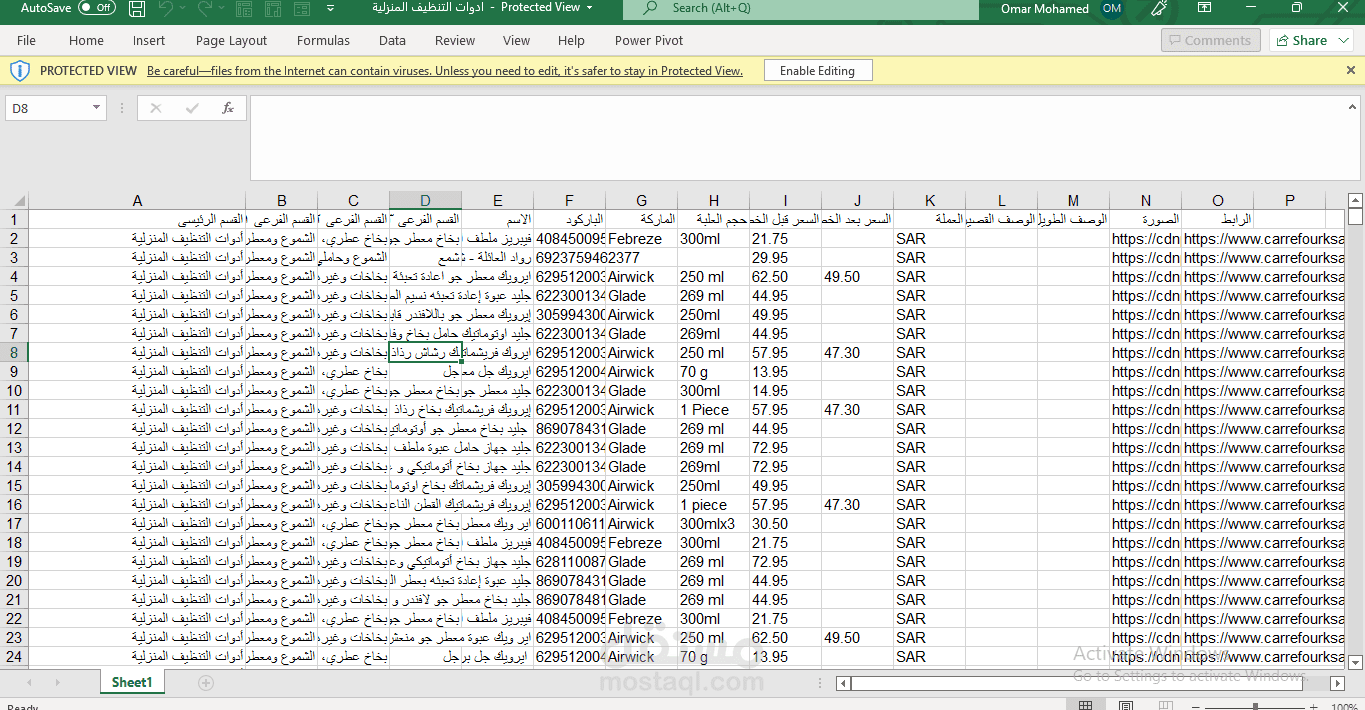Click the next sheet navigation arrow
Screen dimensions: 1365x710
click(x=57, y=683)
